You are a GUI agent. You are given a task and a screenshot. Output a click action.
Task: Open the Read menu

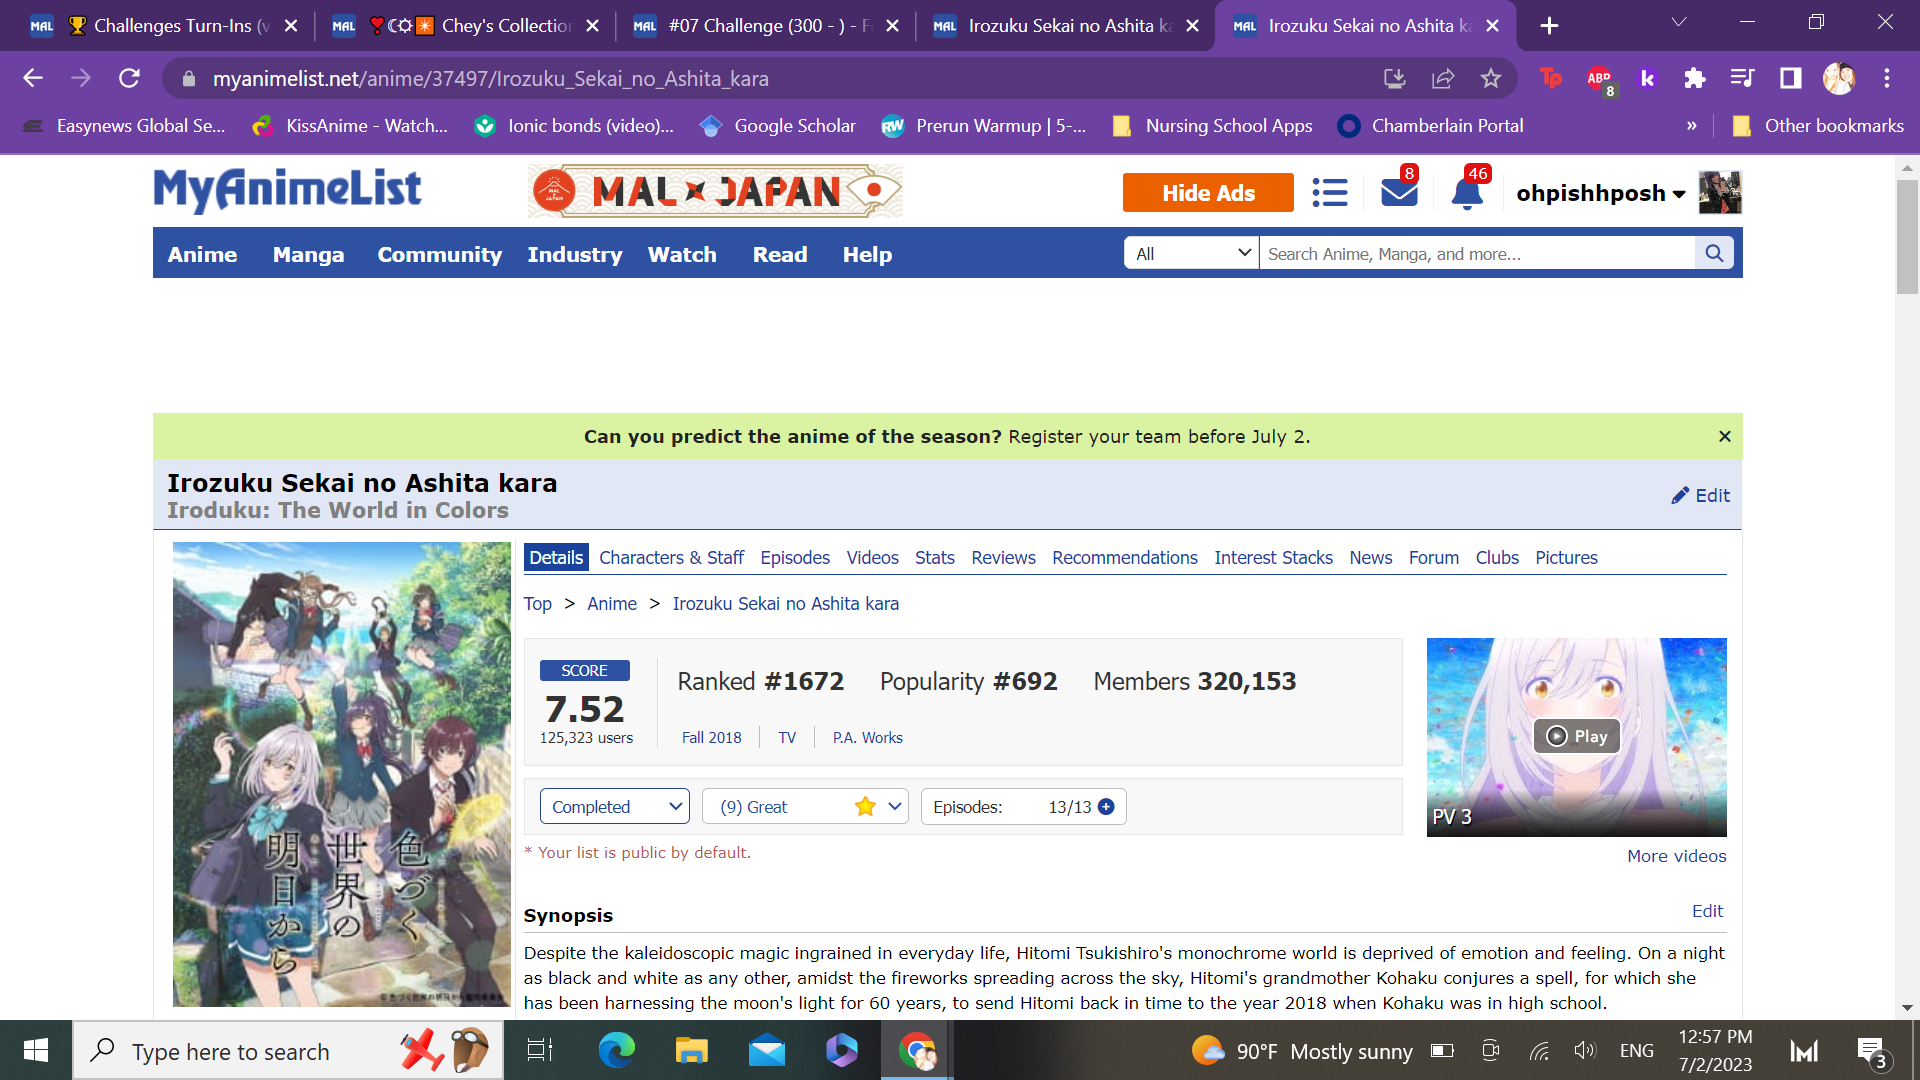780,254
